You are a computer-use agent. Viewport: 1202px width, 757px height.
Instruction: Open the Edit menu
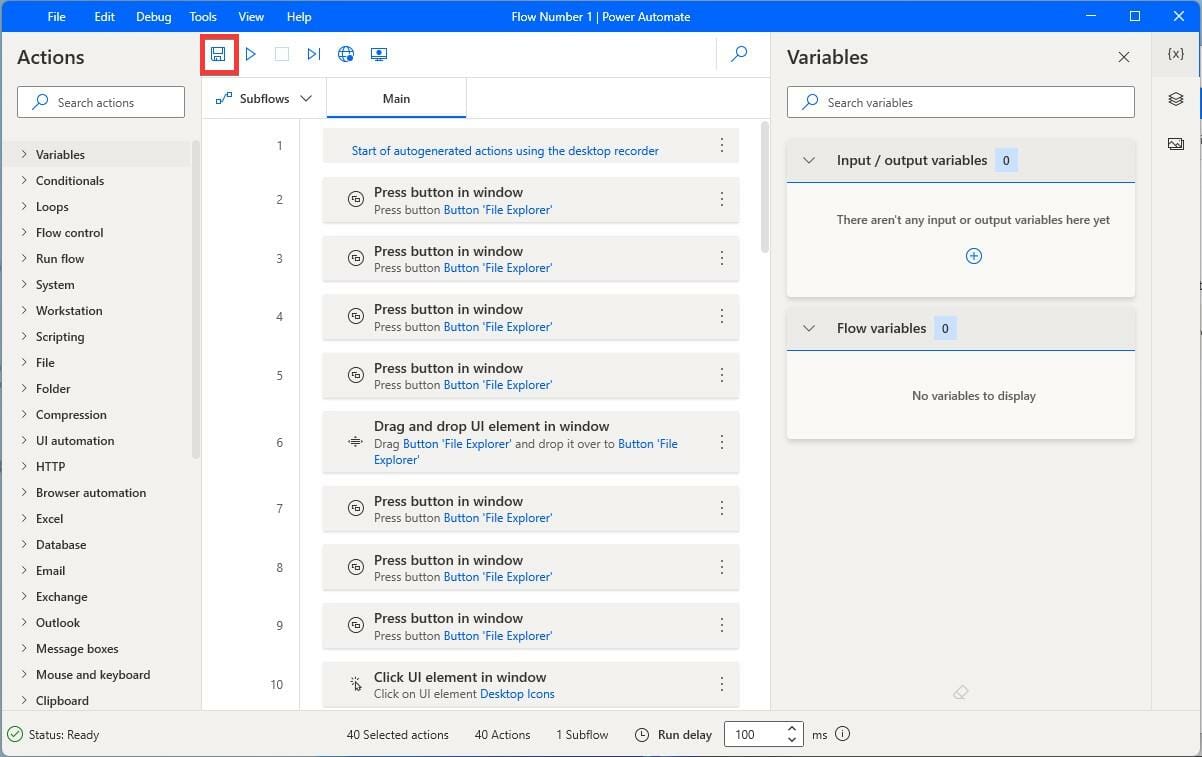pos(105,17)
